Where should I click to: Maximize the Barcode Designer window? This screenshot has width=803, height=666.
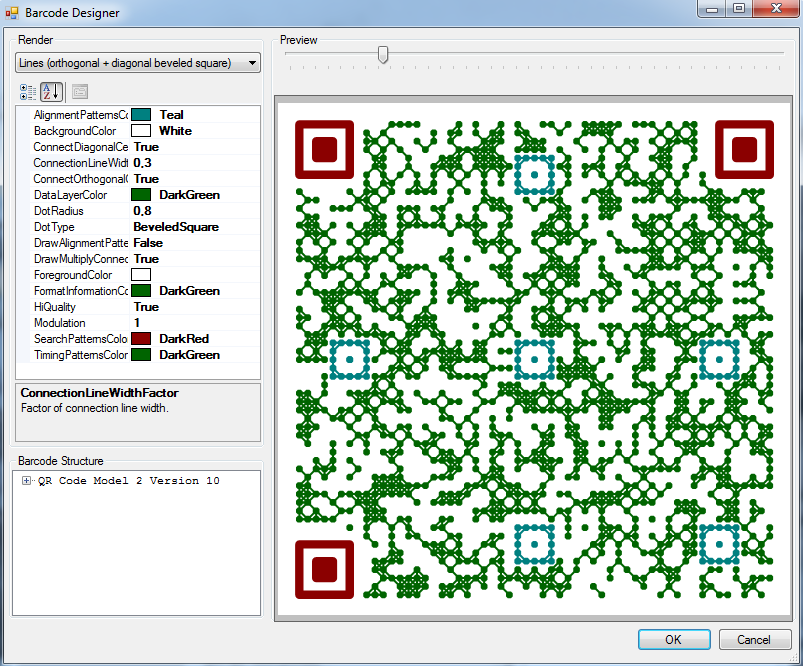coord(739,9)
